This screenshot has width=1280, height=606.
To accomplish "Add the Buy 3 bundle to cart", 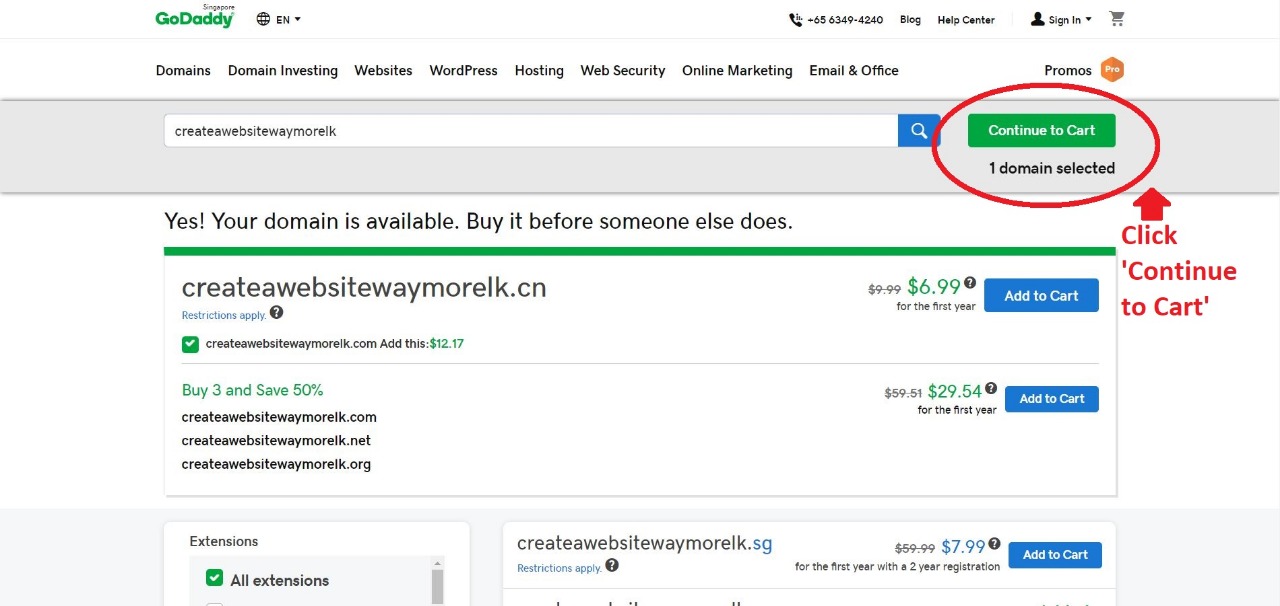I will point(1052,399).
